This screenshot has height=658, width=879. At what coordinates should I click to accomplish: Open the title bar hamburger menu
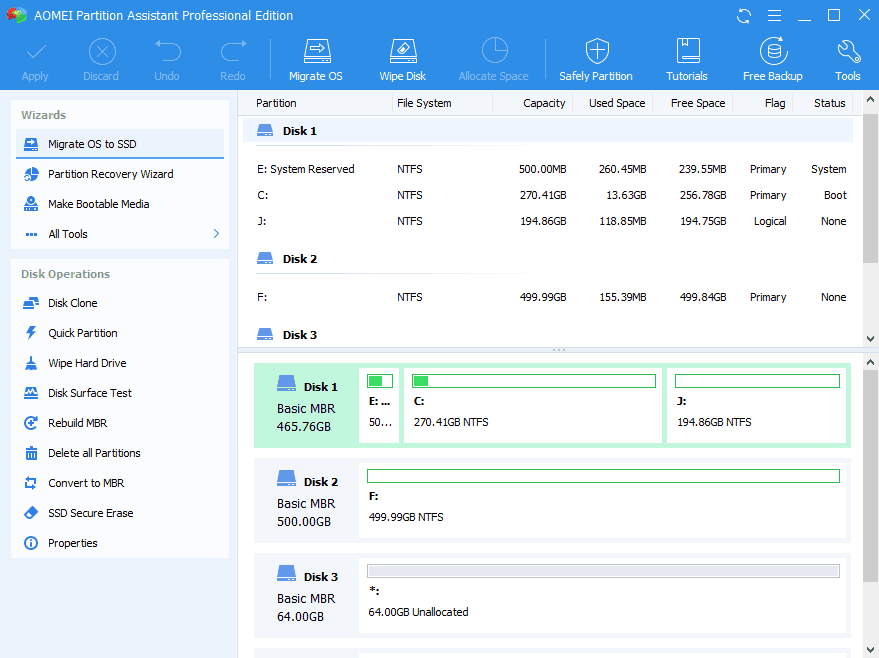[774, 15]
